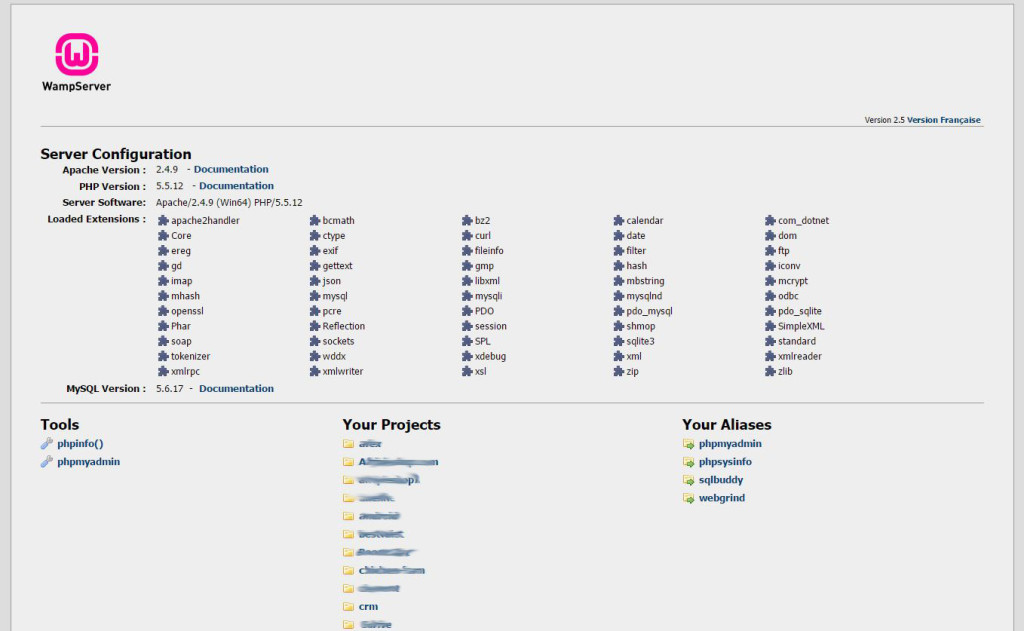The image size is (1024, 631).
Task: Select MySQL version value '5.6.17'
Action: [170, 388]
